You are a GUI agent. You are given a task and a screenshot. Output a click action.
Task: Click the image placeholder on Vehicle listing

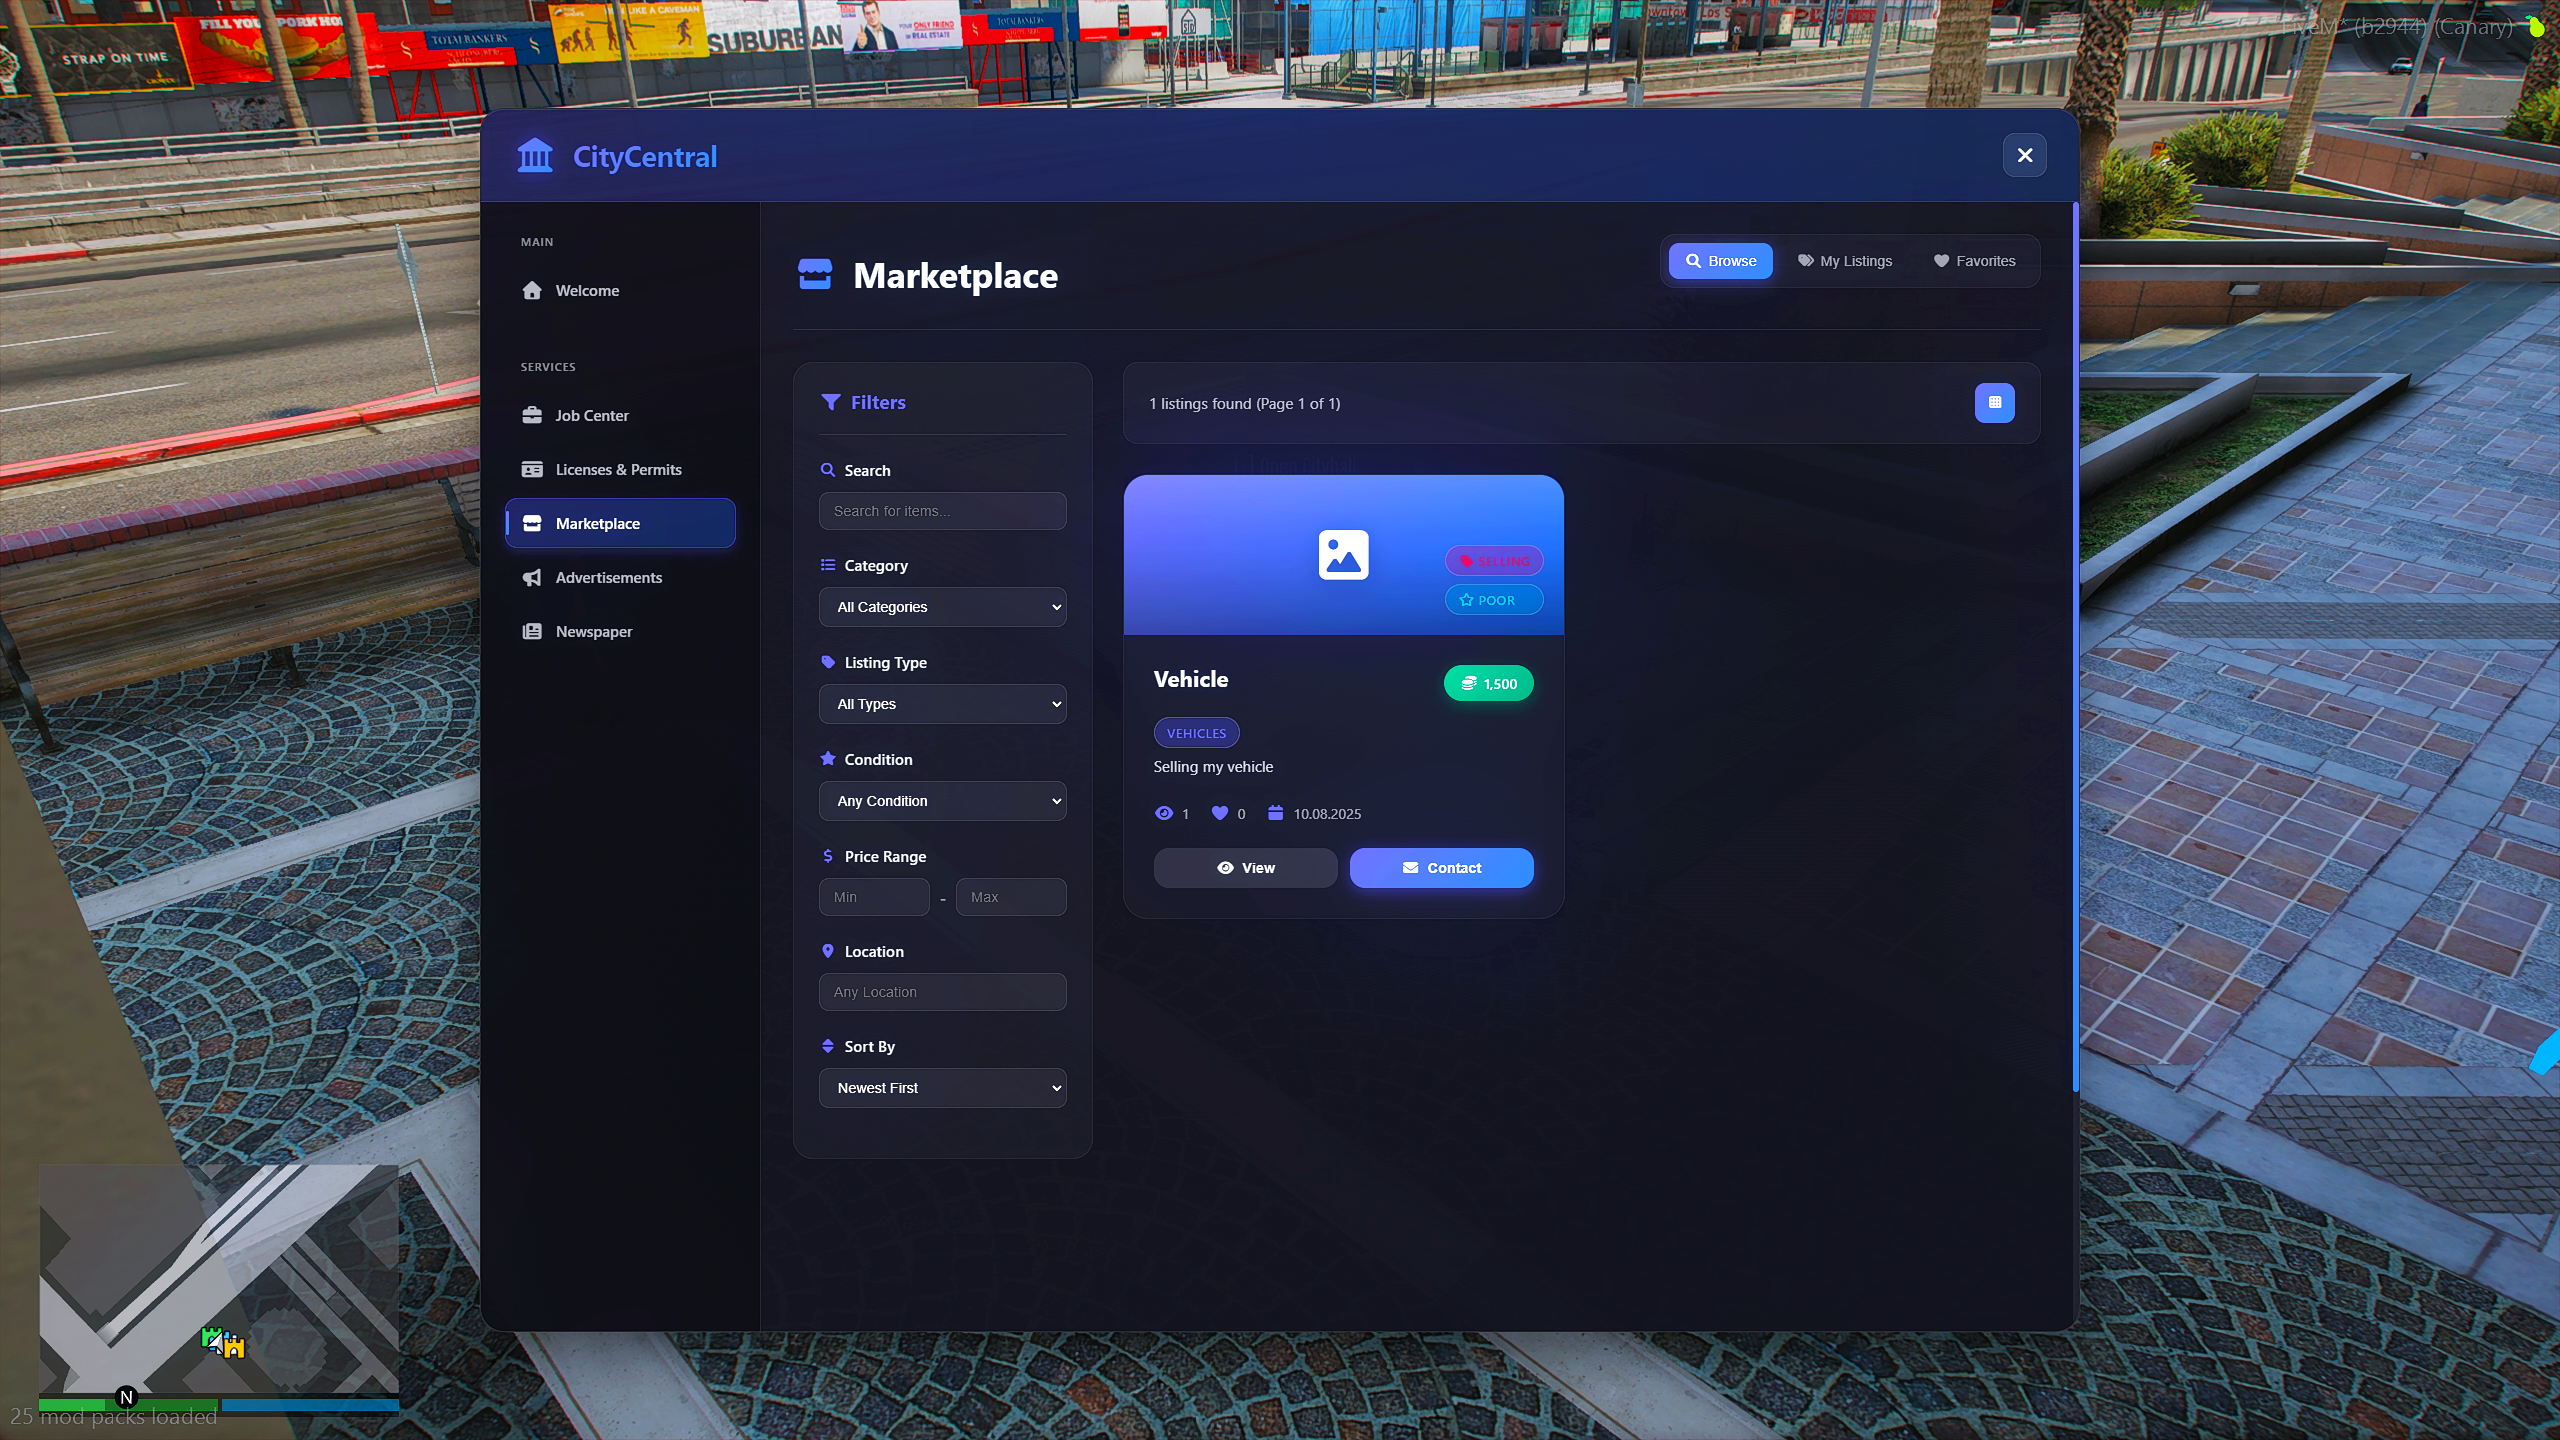(1343, 555)
